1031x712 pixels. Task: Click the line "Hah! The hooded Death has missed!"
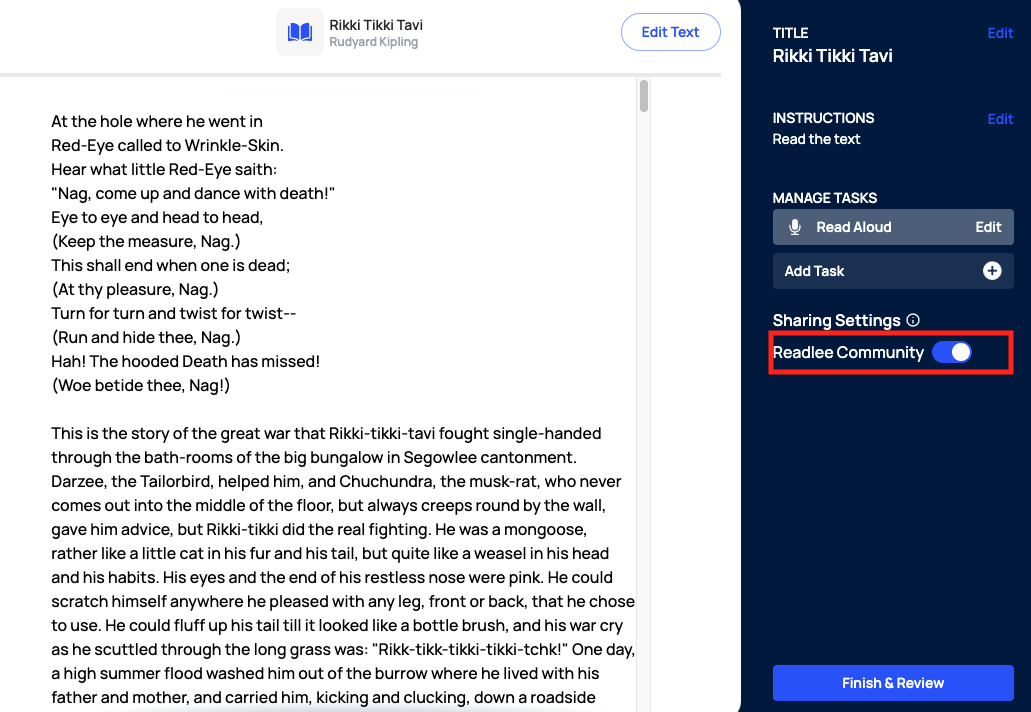tap(185, 362)
